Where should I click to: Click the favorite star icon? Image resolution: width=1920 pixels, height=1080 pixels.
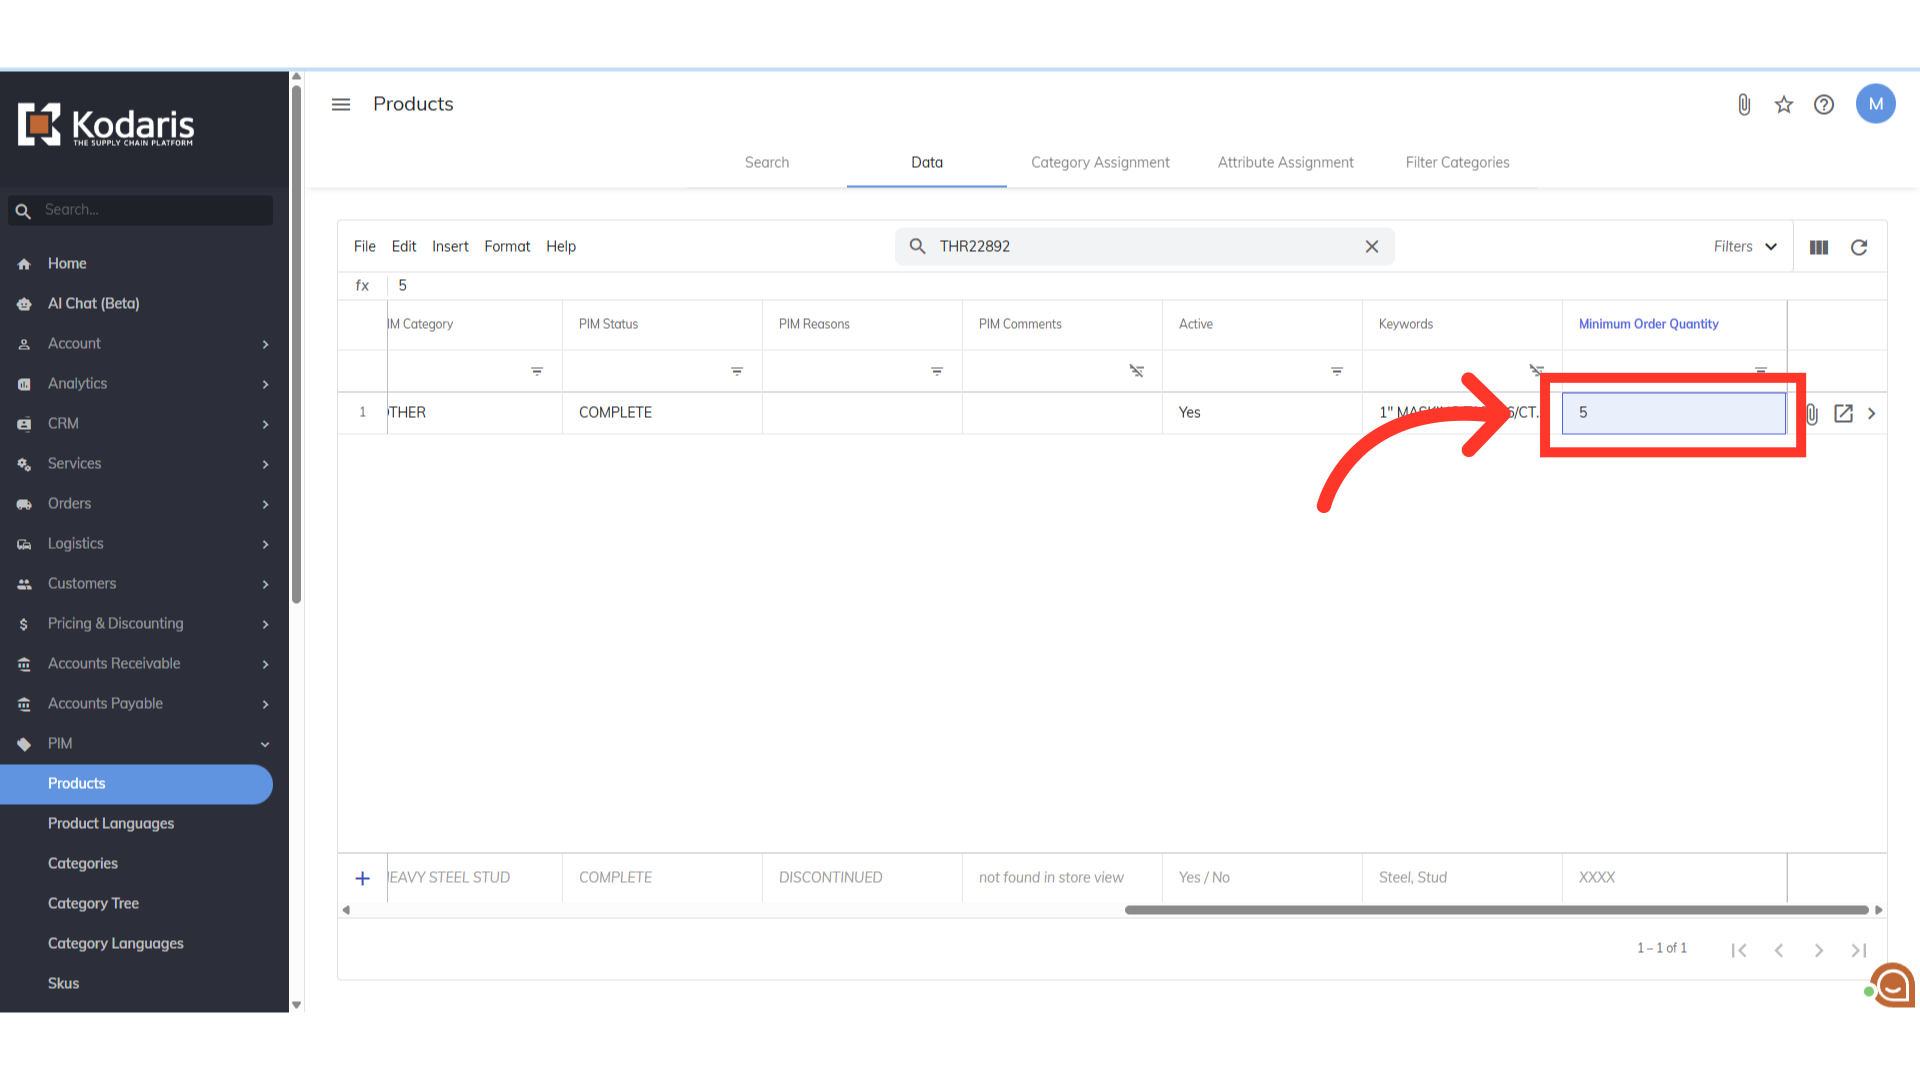(1783, 104)
